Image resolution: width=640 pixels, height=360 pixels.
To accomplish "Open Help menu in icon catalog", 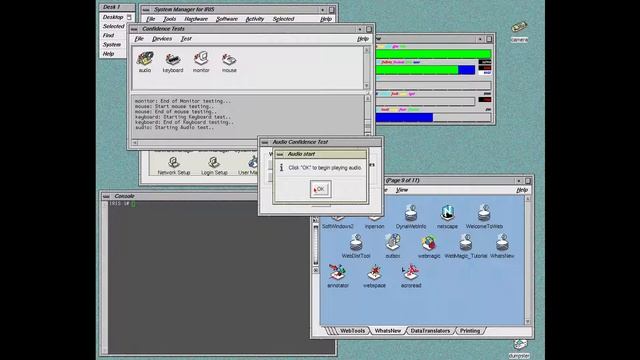I will [522, 190].
